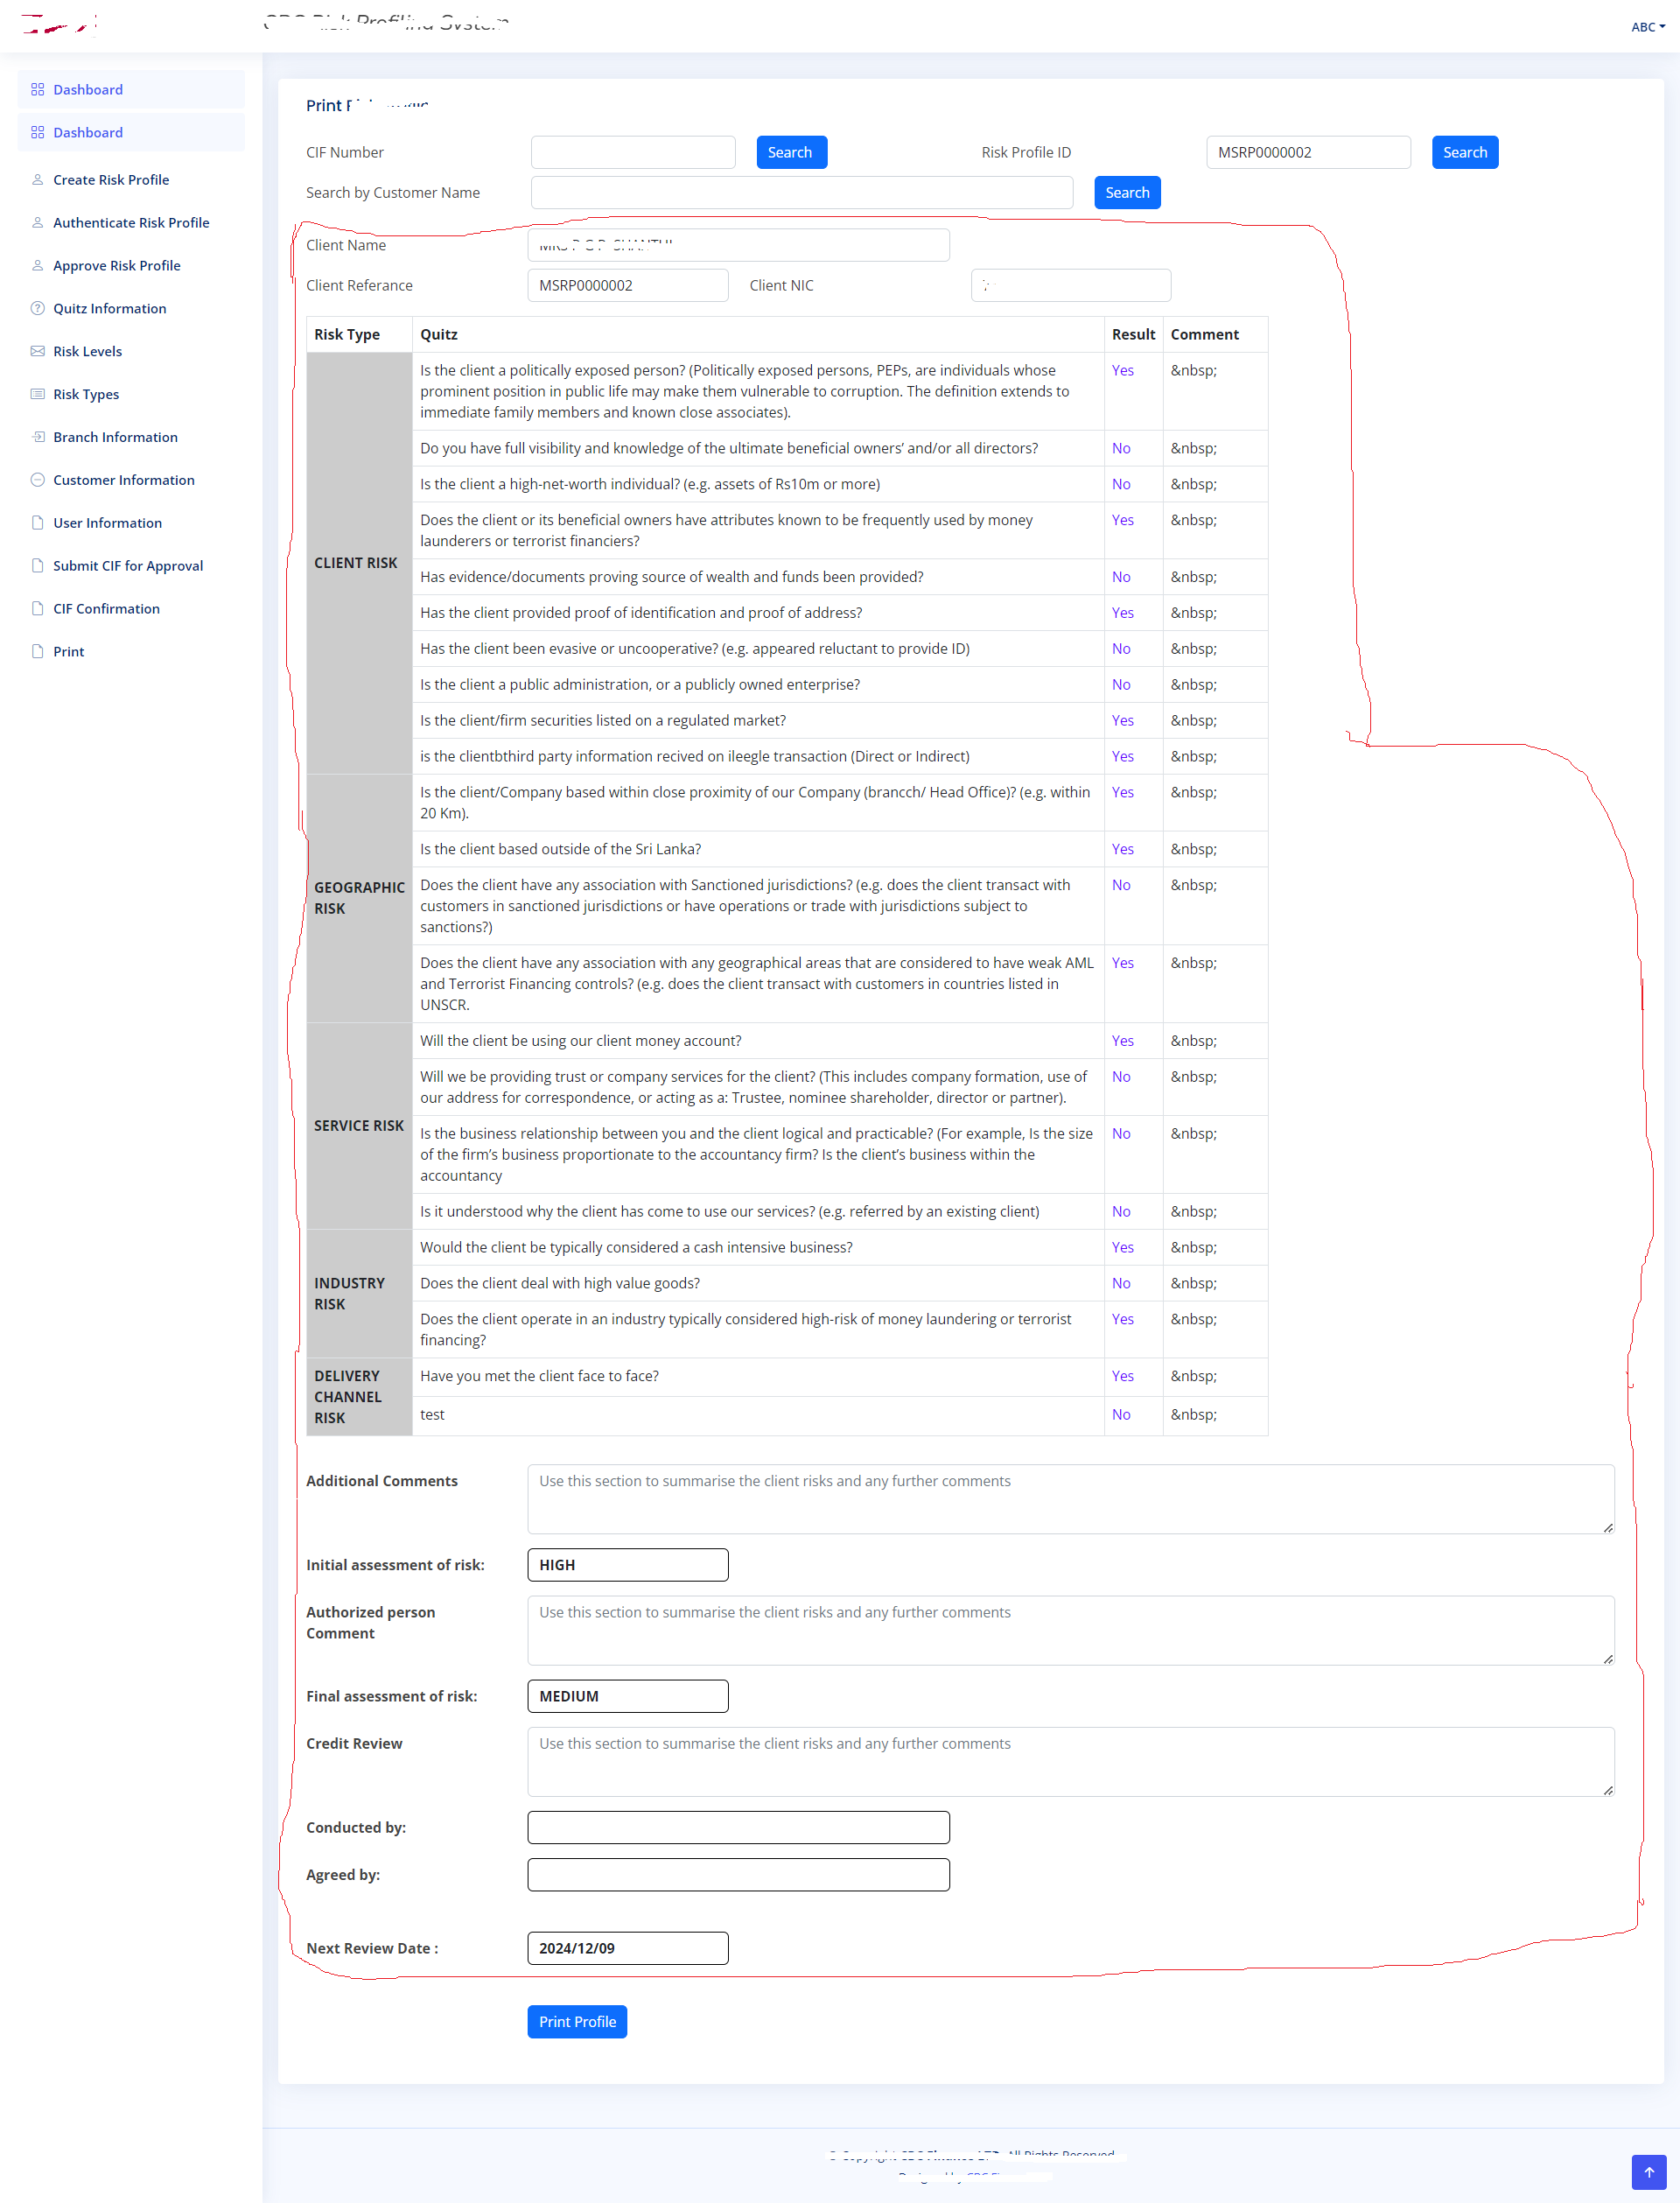Open Submit CIF for Approval
This screenshot has width=1680, height=2203.
(x=131, y=566)
